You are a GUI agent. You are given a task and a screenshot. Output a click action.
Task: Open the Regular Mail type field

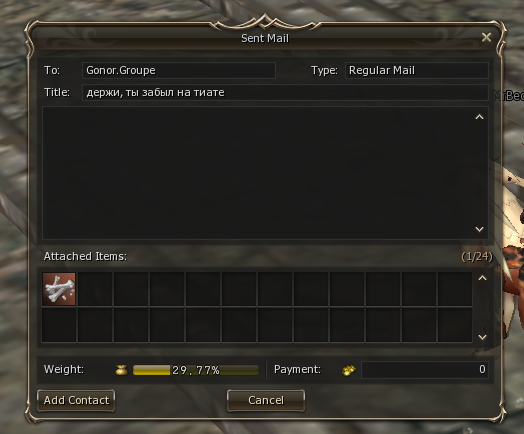(417, 70)
